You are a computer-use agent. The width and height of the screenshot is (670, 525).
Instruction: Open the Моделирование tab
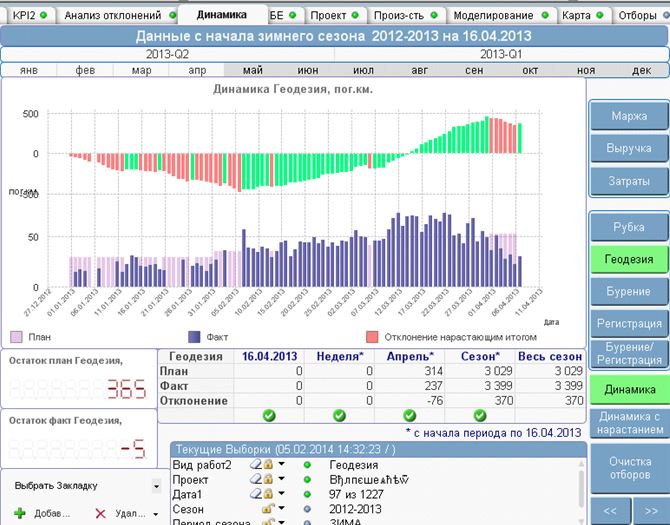pos(494,16)
